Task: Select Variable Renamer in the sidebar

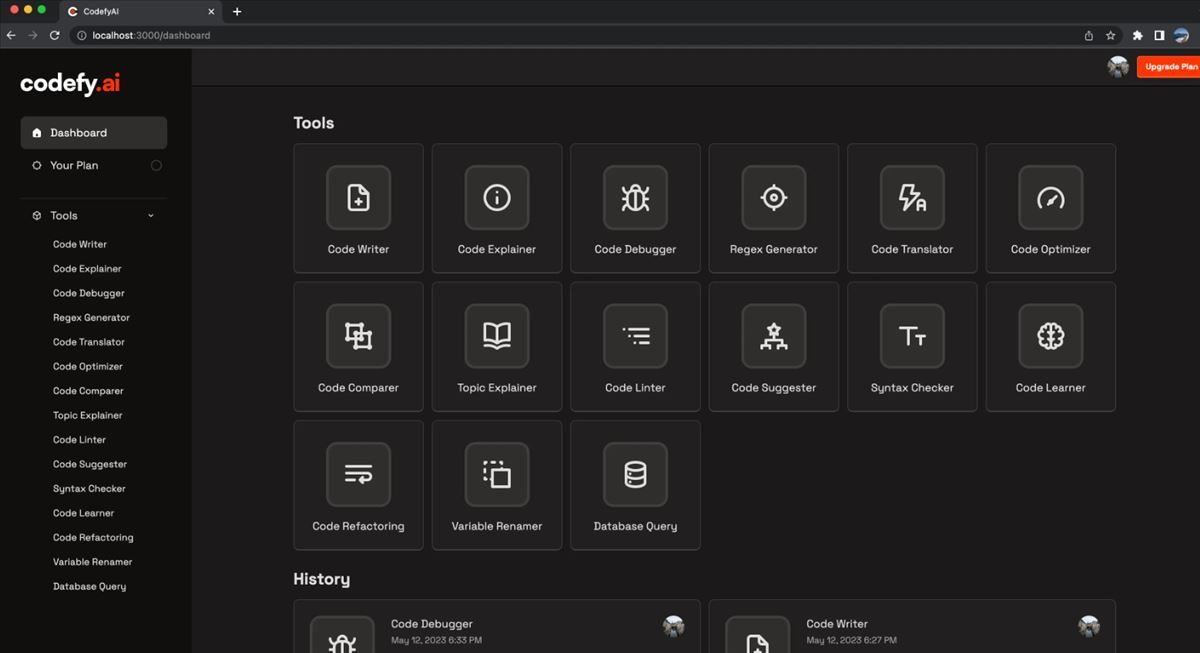Action: (x=92, y=562)
